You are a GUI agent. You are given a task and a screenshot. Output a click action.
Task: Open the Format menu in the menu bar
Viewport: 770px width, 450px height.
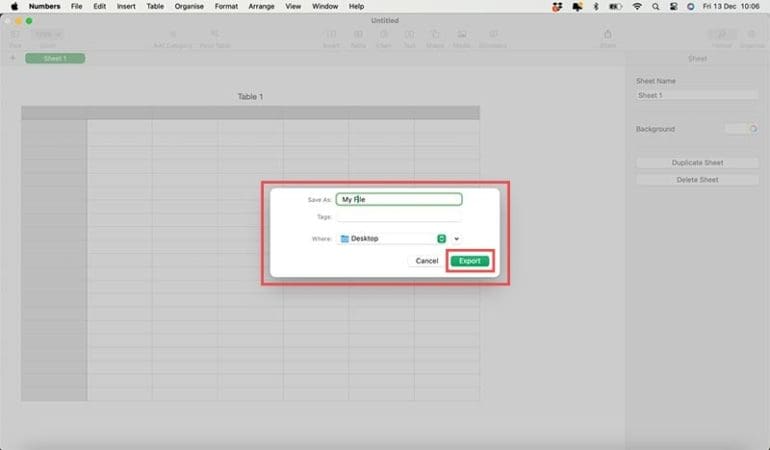coord(226,6)
